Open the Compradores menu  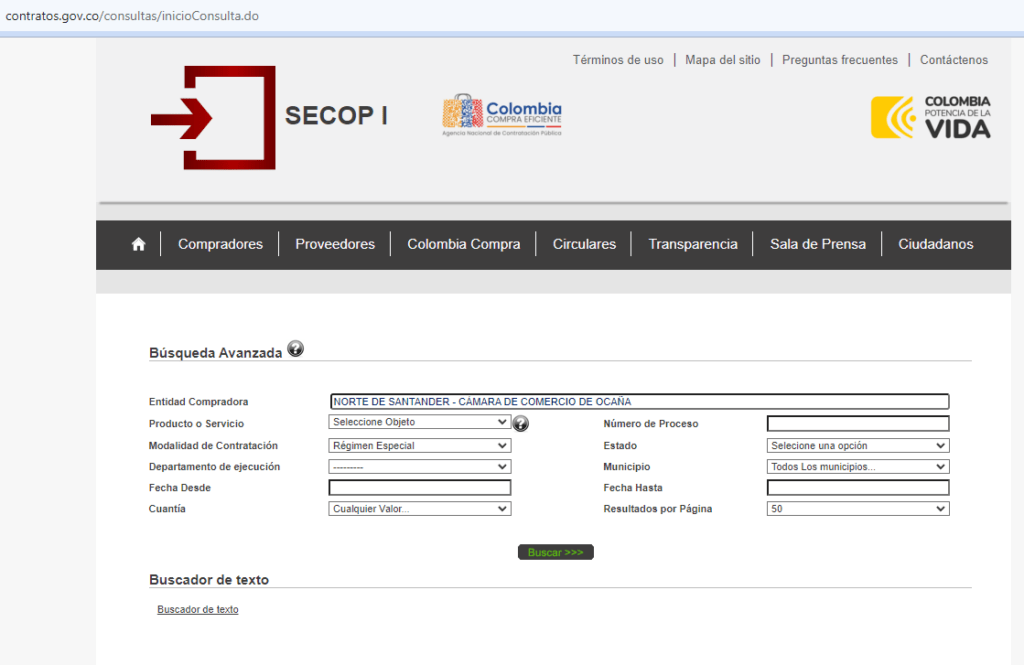point(220,244)
